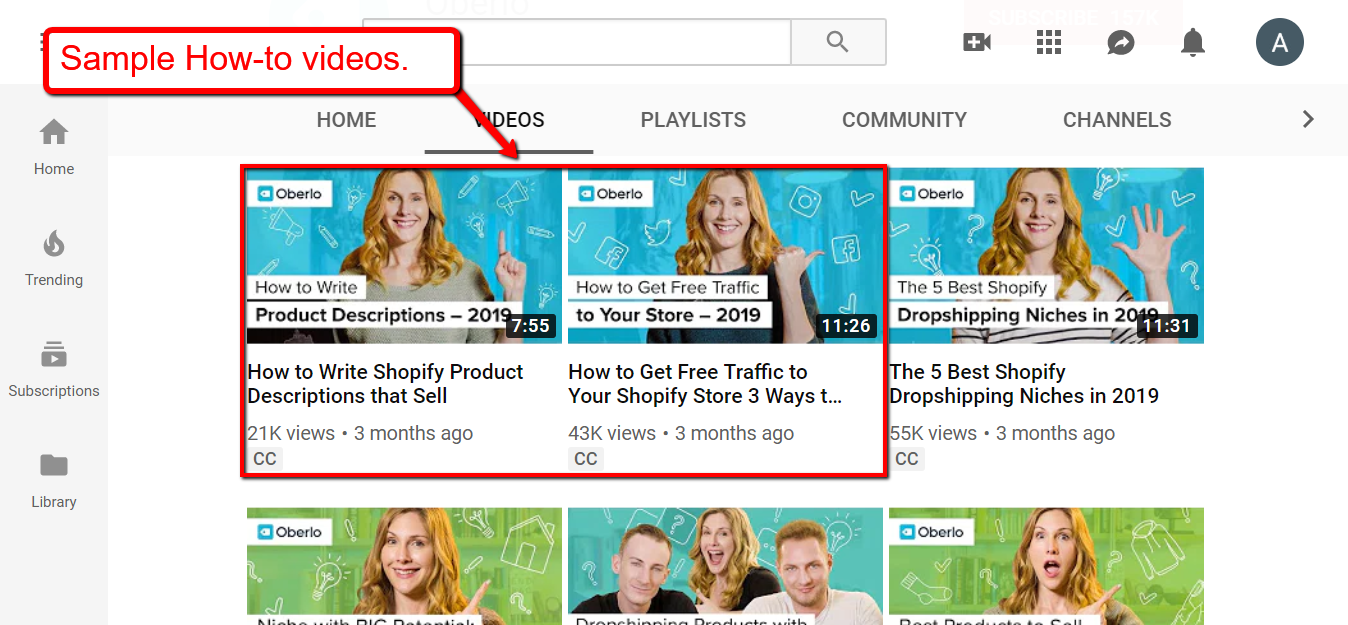Open title "How to Write Shopify Product Descriptions"
1348x625 pixels.
(385, 384)
